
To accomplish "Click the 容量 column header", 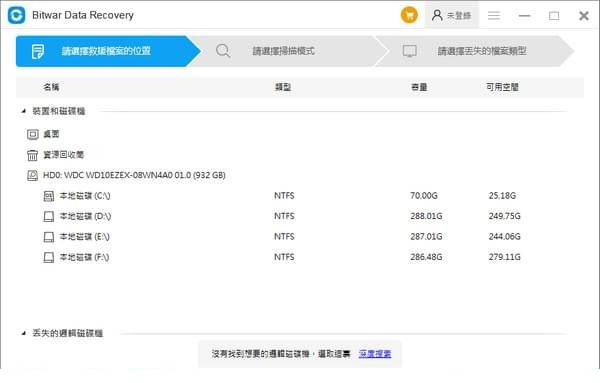I will pos(419,87).
